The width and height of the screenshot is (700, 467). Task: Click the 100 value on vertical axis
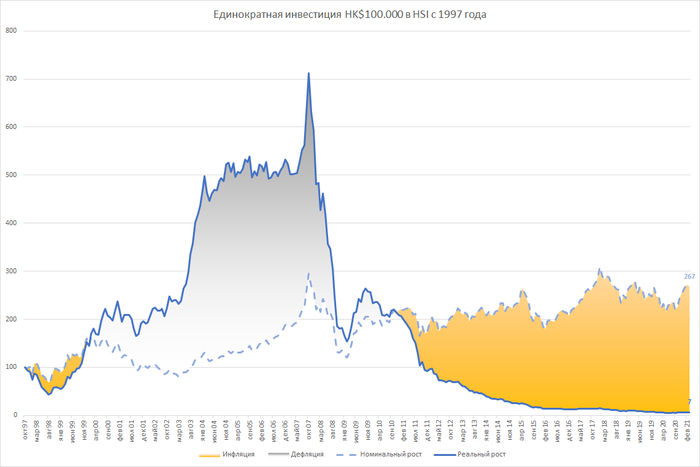tap(11, 367)
